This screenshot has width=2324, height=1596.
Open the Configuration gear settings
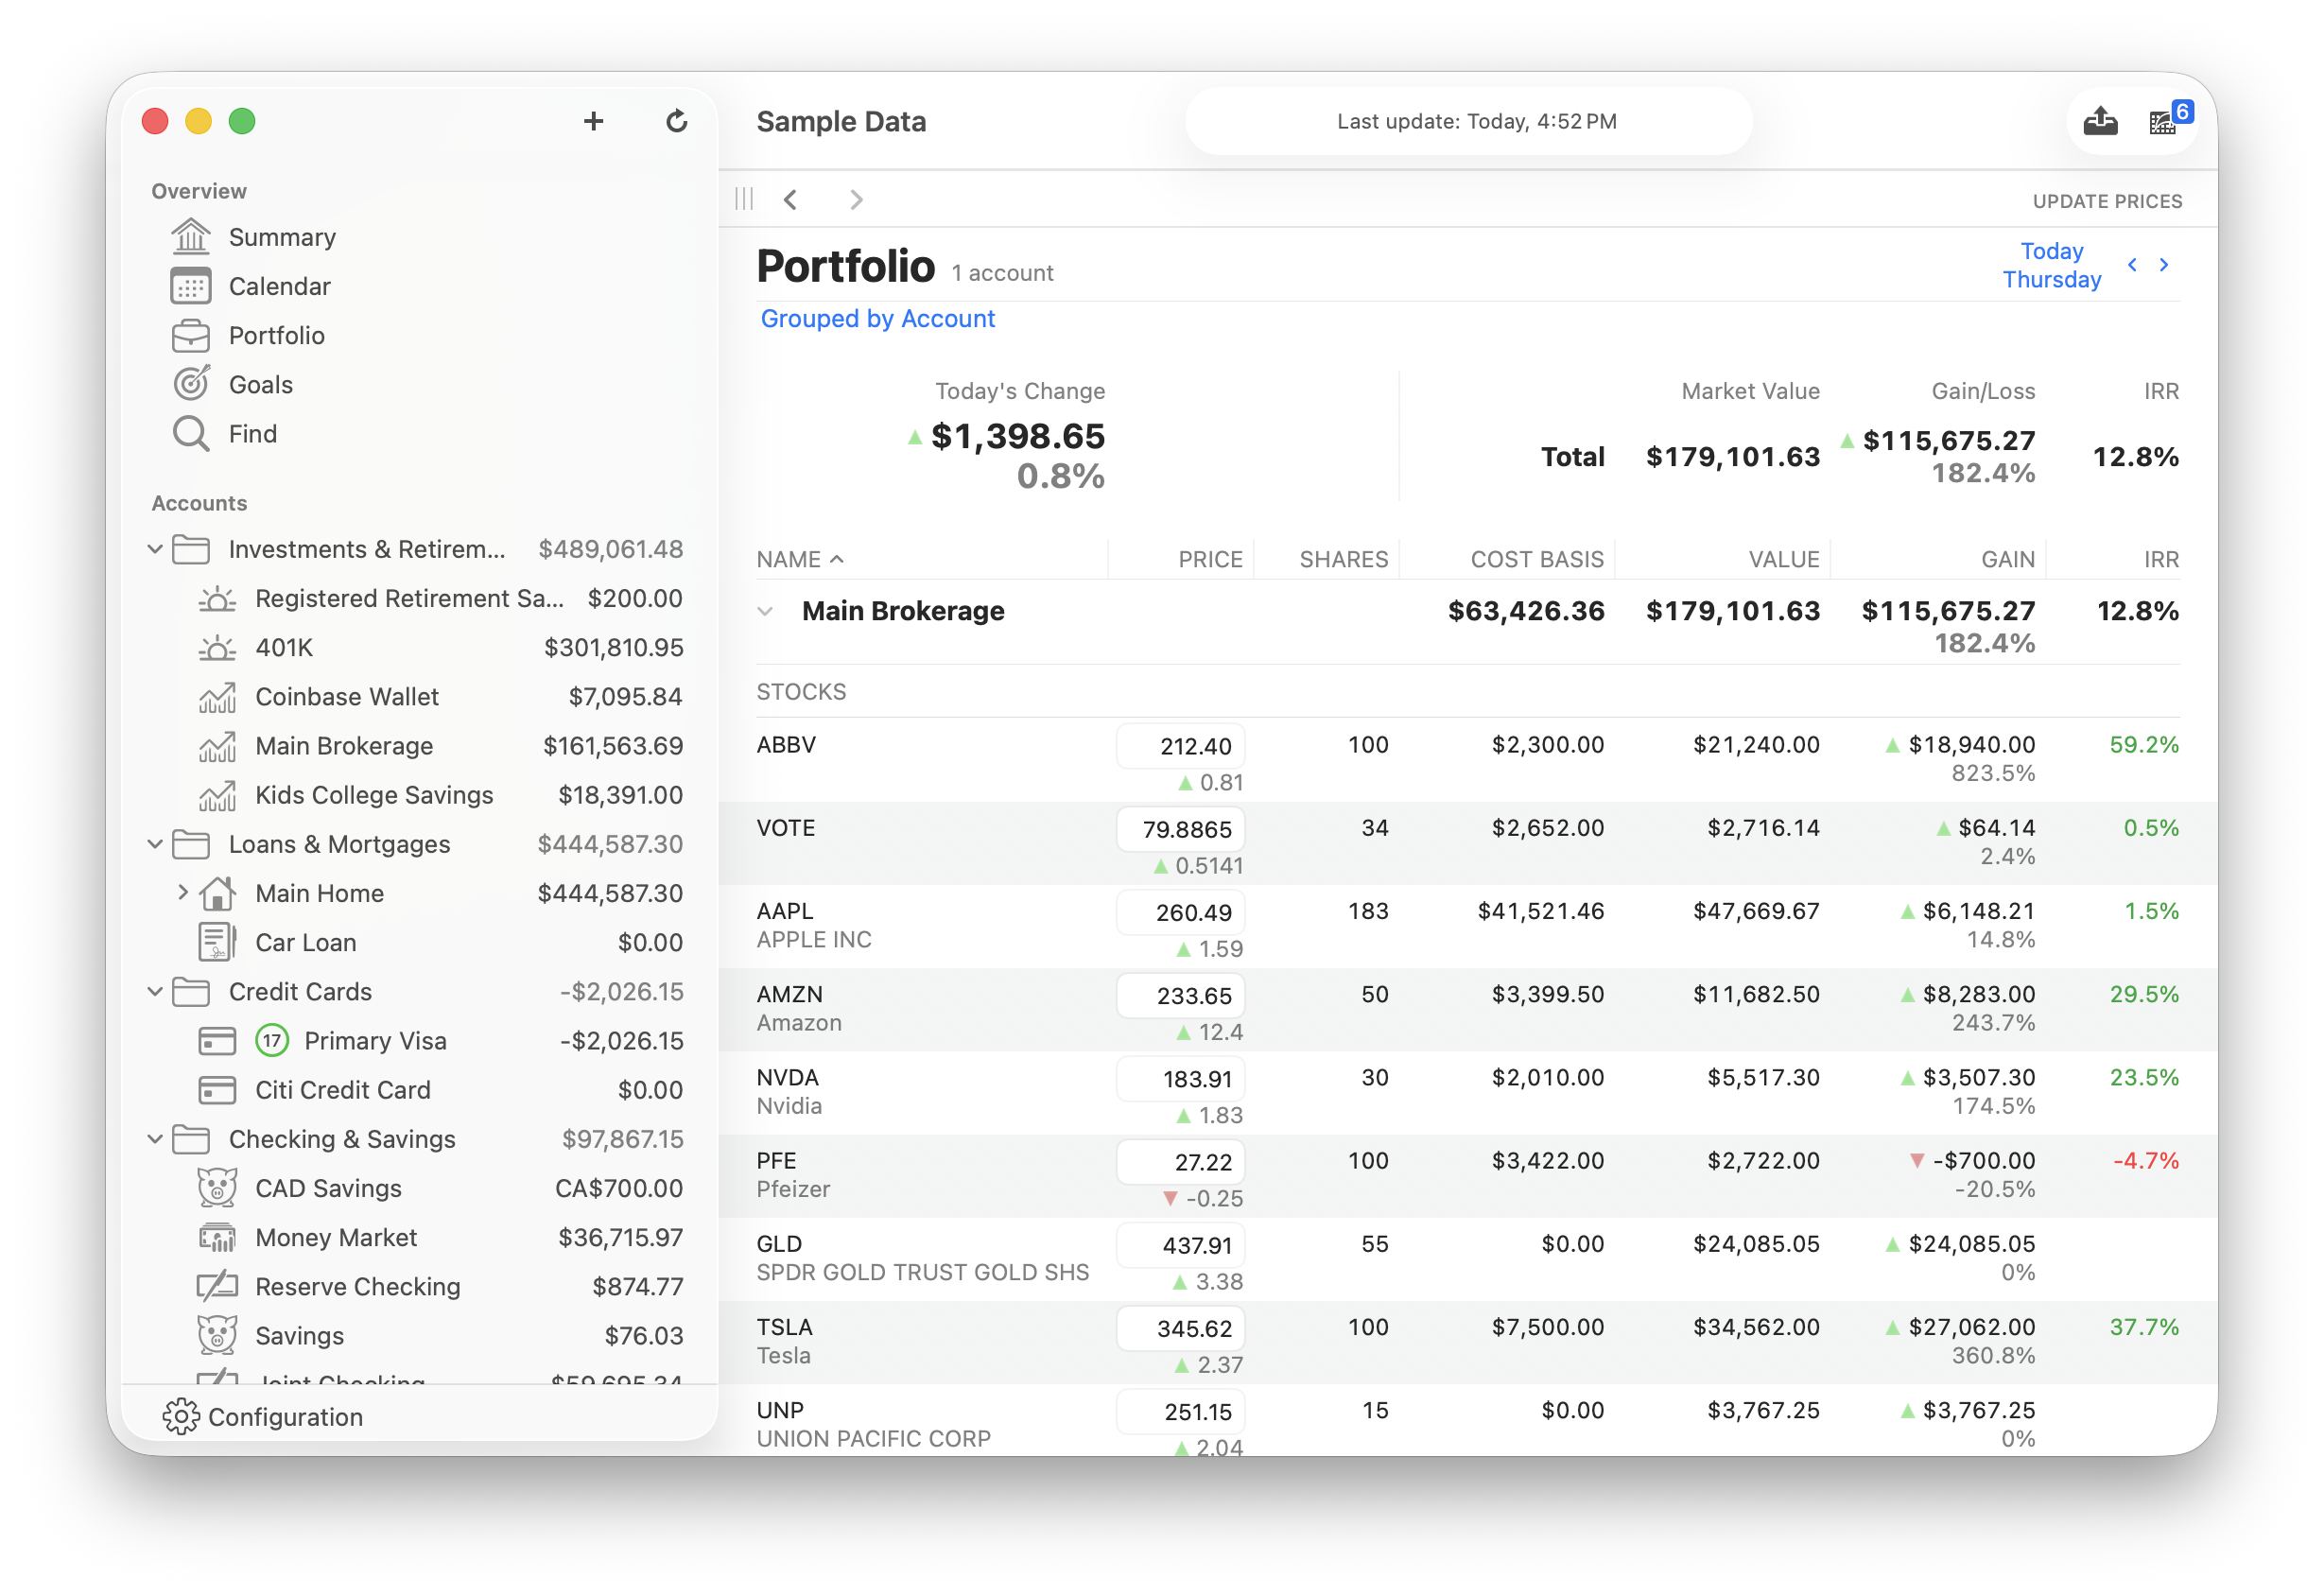pos(181,1416)
